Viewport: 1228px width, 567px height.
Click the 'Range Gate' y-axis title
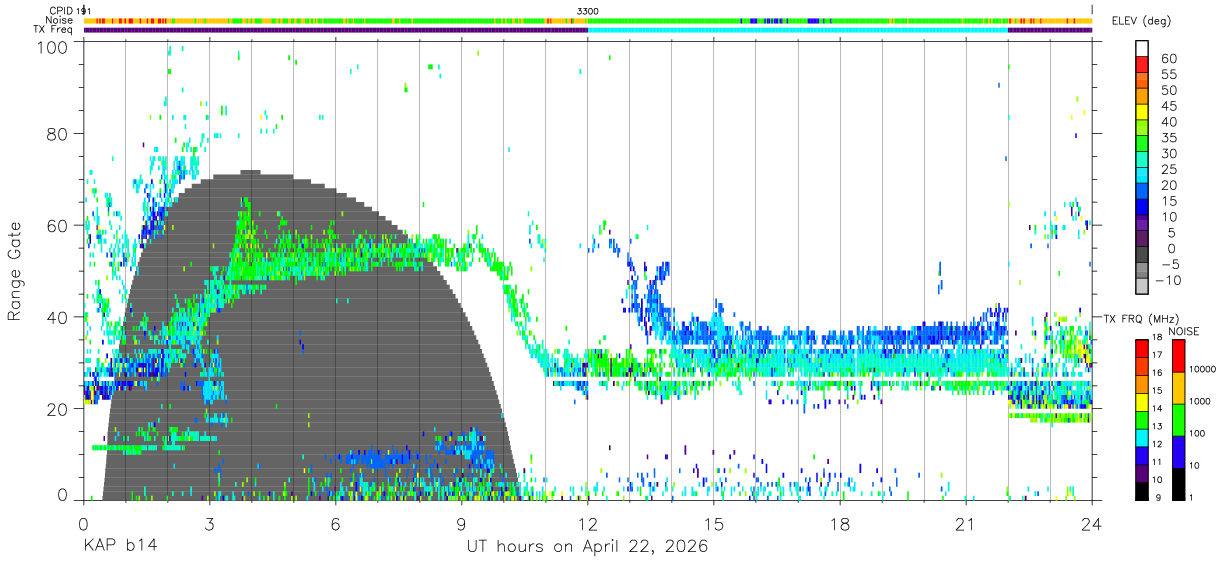pyautogui.click(x=16, y=271)
